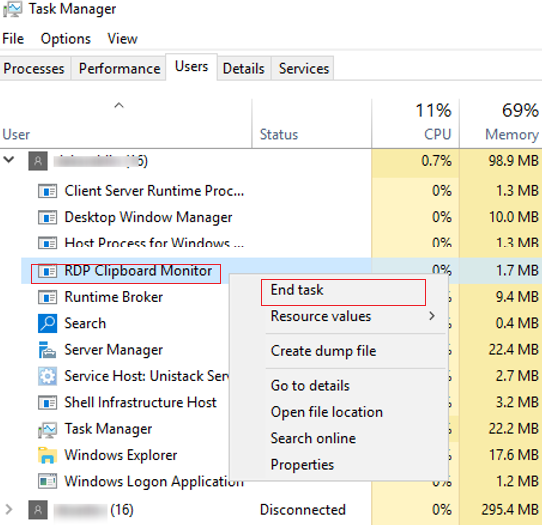Click the Runtime Broker icon
Viewport: 542px width, 525px height.
47,297
